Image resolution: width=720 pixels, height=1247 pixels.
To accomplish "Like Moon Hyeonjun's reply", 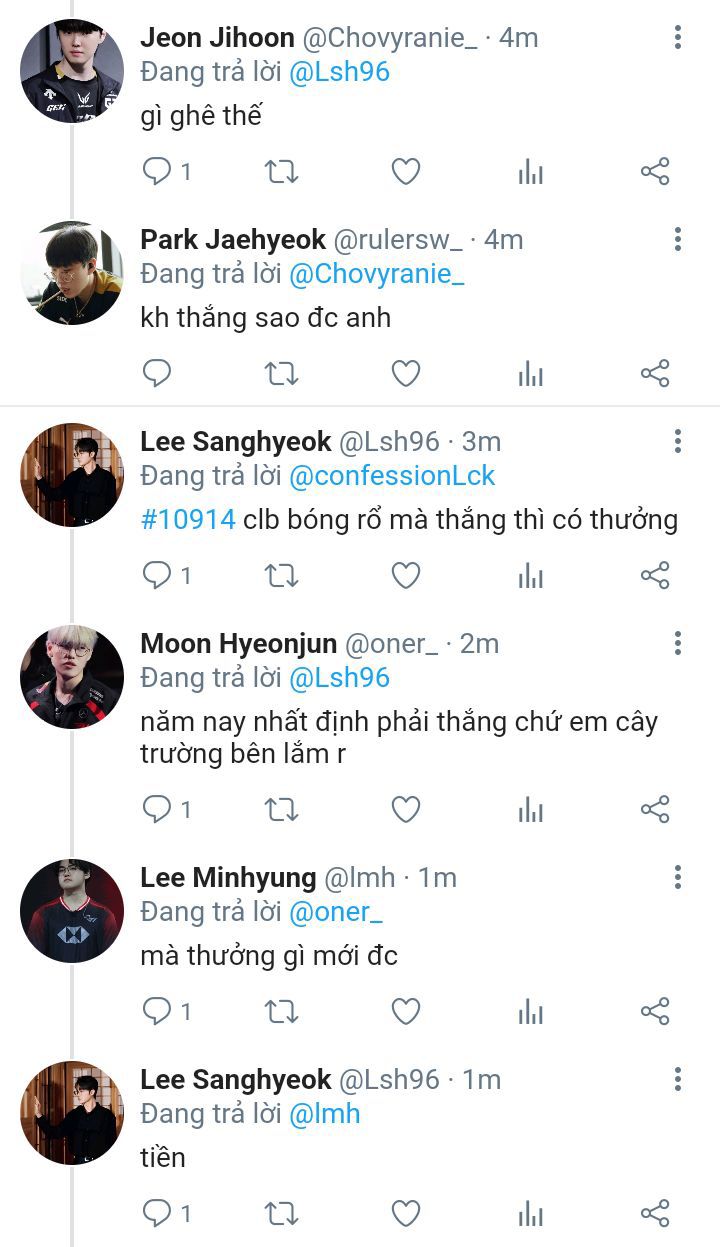I will click(x=405, y=809).
